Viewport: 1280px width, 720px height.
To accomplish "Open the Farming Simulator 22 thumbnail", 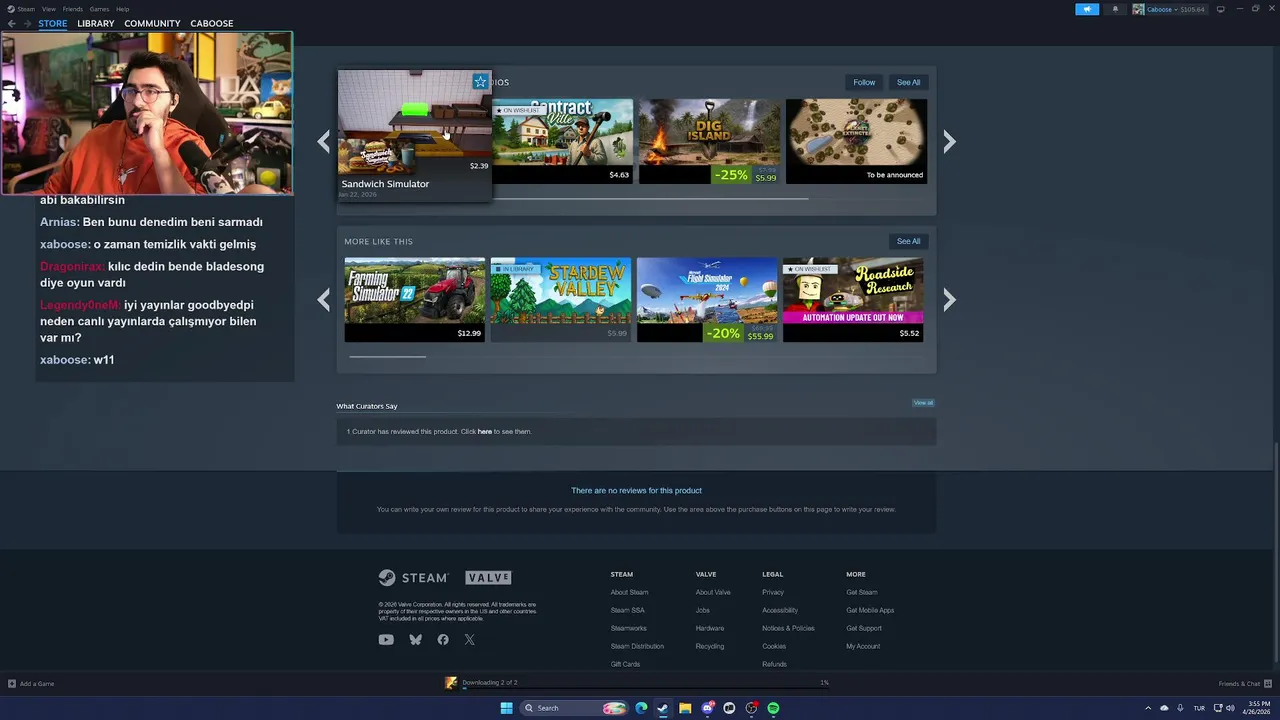I will coord(414,300).
